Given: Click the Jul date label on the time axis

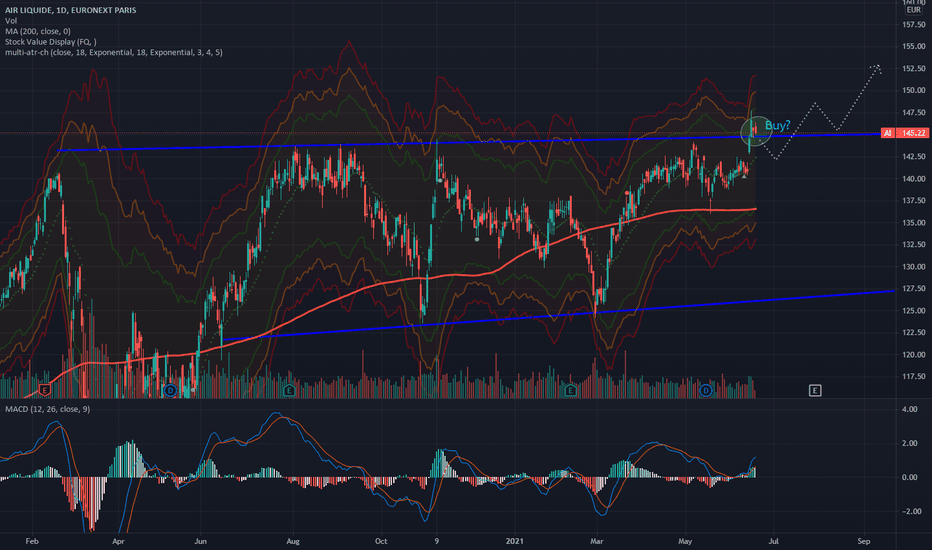Looking at the screenshot, I should [773, 541].
